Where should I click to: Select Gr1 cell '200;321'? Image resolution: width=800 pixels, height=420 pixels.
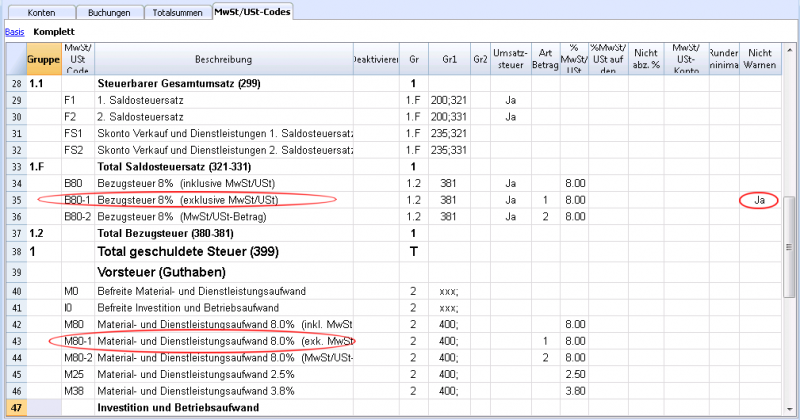tap(449, 100)
